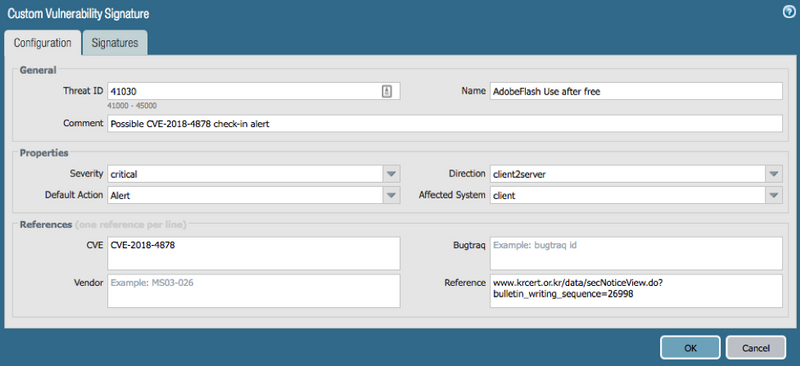
Task: Click the Threat ID field picker icon
Action: (387, 91)
